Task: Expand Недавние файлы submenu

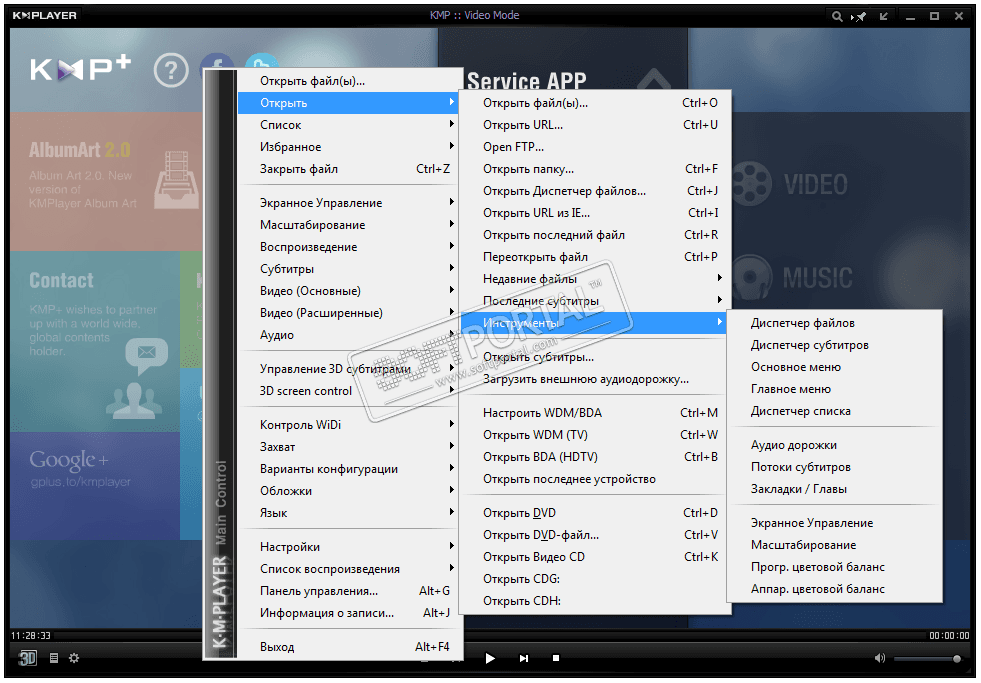Action: click(594, 279)
